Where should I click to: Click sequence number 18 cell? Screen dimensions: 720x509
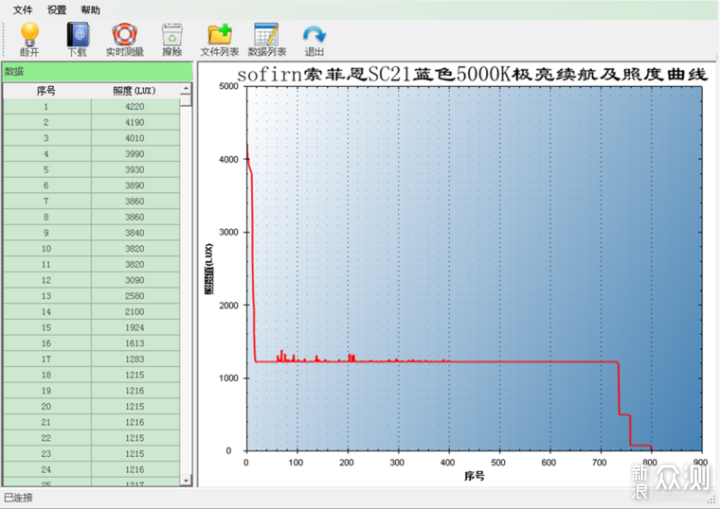click(x=46, y=375)
